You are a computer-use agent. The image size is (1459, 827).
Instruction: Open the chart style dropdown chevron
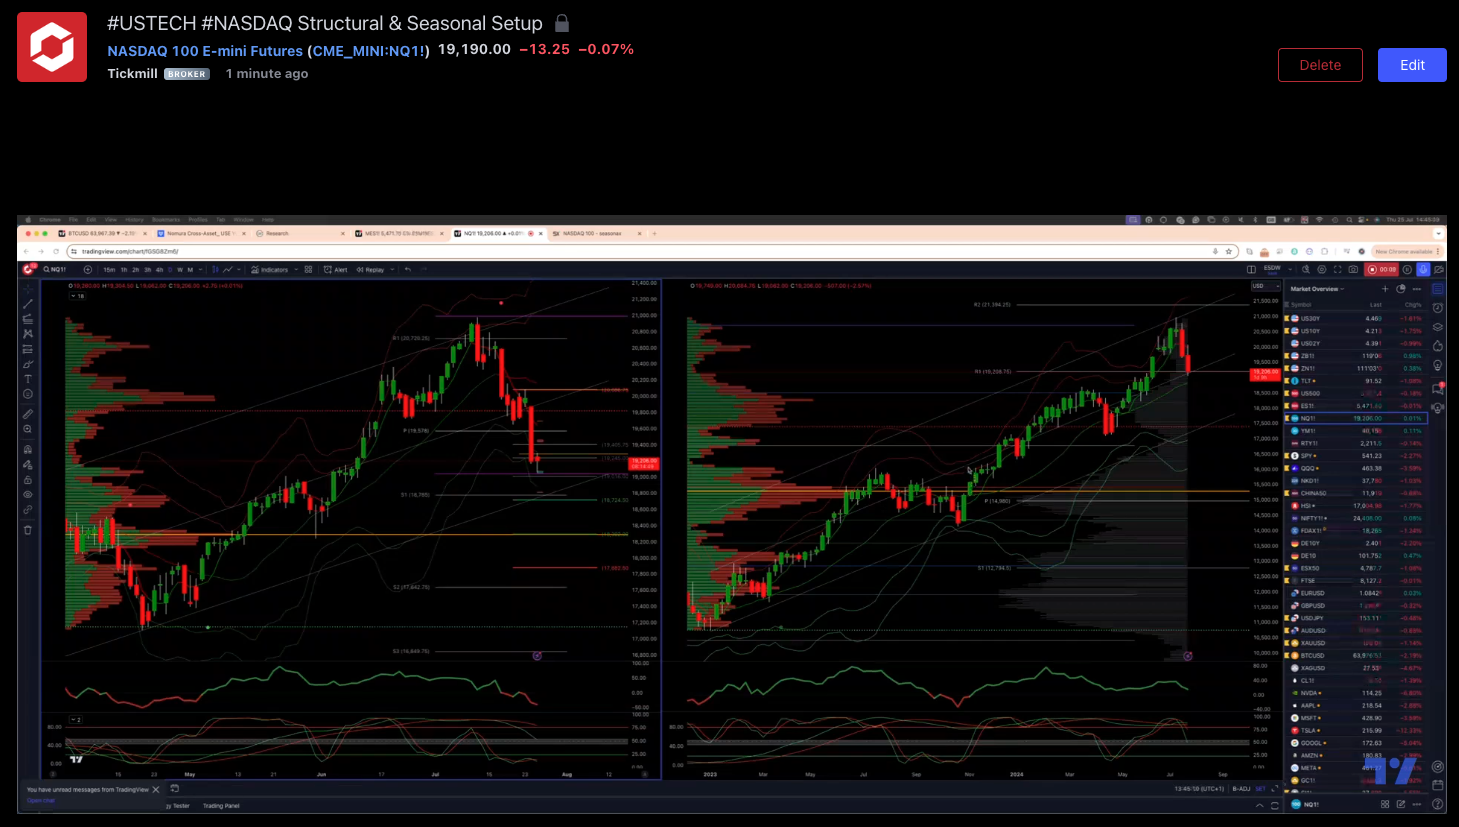coord(239,269)
